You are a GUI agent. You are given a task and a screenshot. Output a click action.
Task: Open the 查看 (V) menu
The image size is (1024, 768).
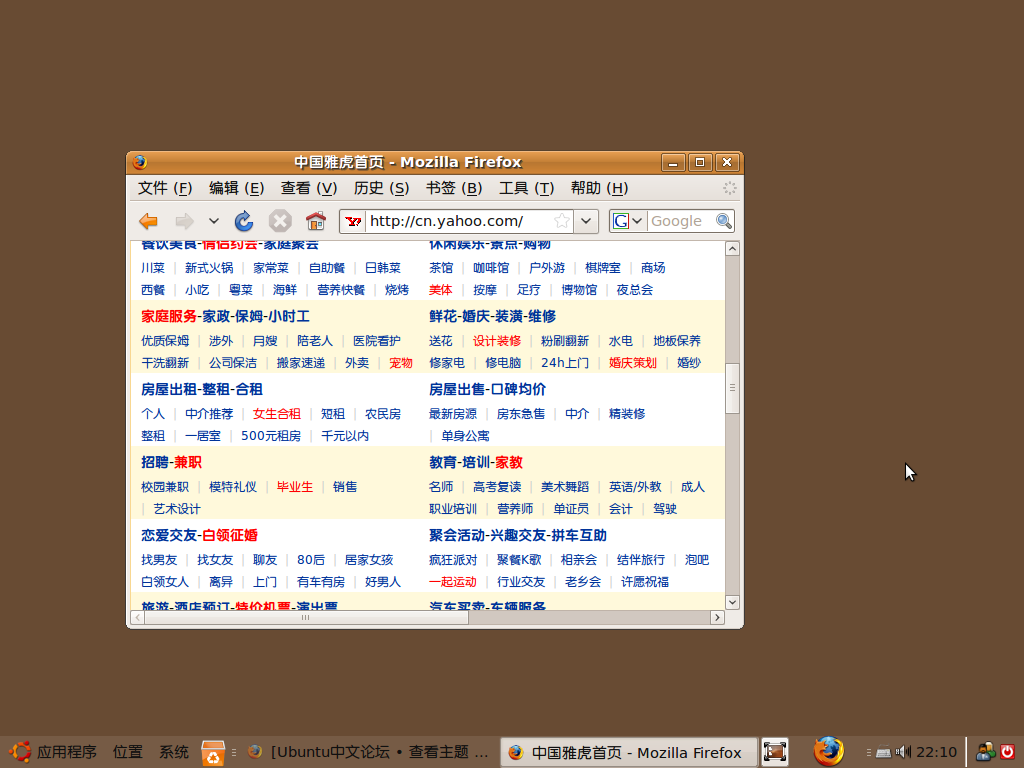click(x=309, y=188)
